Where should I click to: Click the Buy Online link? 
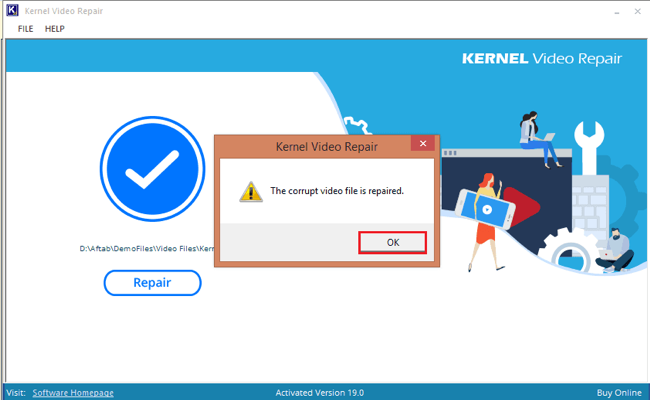620,393
